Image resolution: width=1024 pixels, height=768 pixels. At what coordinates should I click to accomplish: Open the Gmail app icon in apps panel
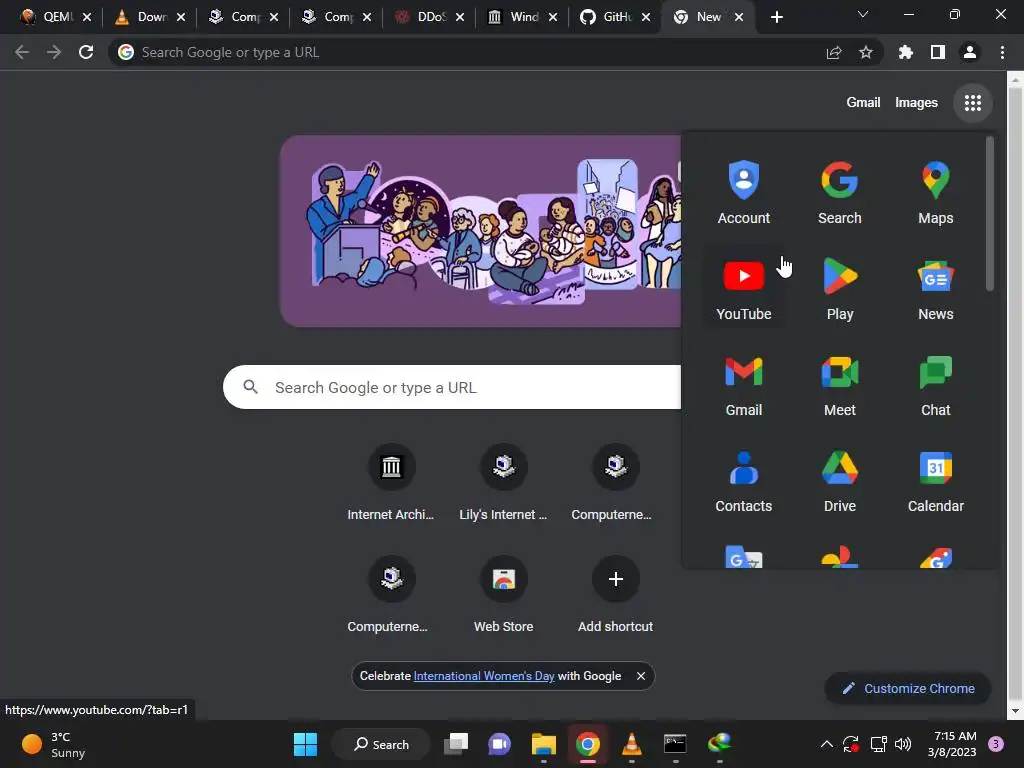pos(743,385)
